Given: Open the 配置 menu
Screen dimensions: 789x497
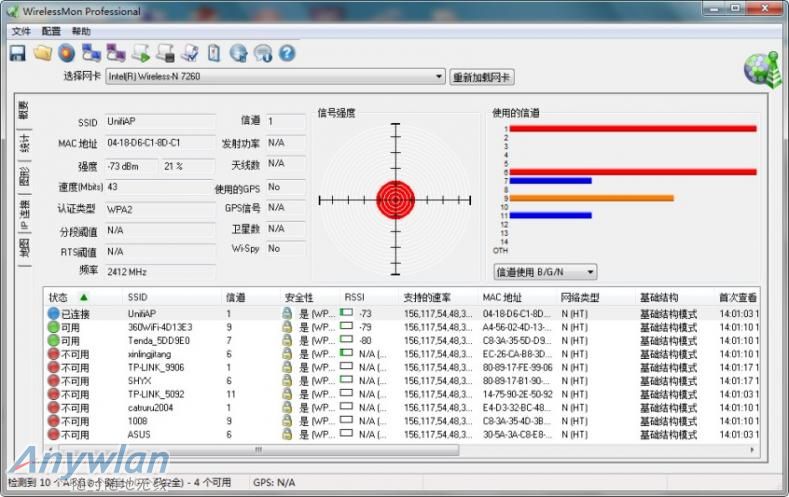Looking at the screenshot, I should (51, 31).
